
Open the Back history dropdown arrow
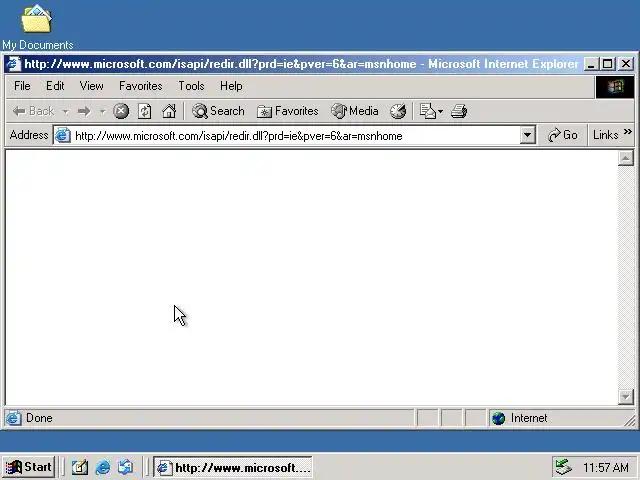65,111
